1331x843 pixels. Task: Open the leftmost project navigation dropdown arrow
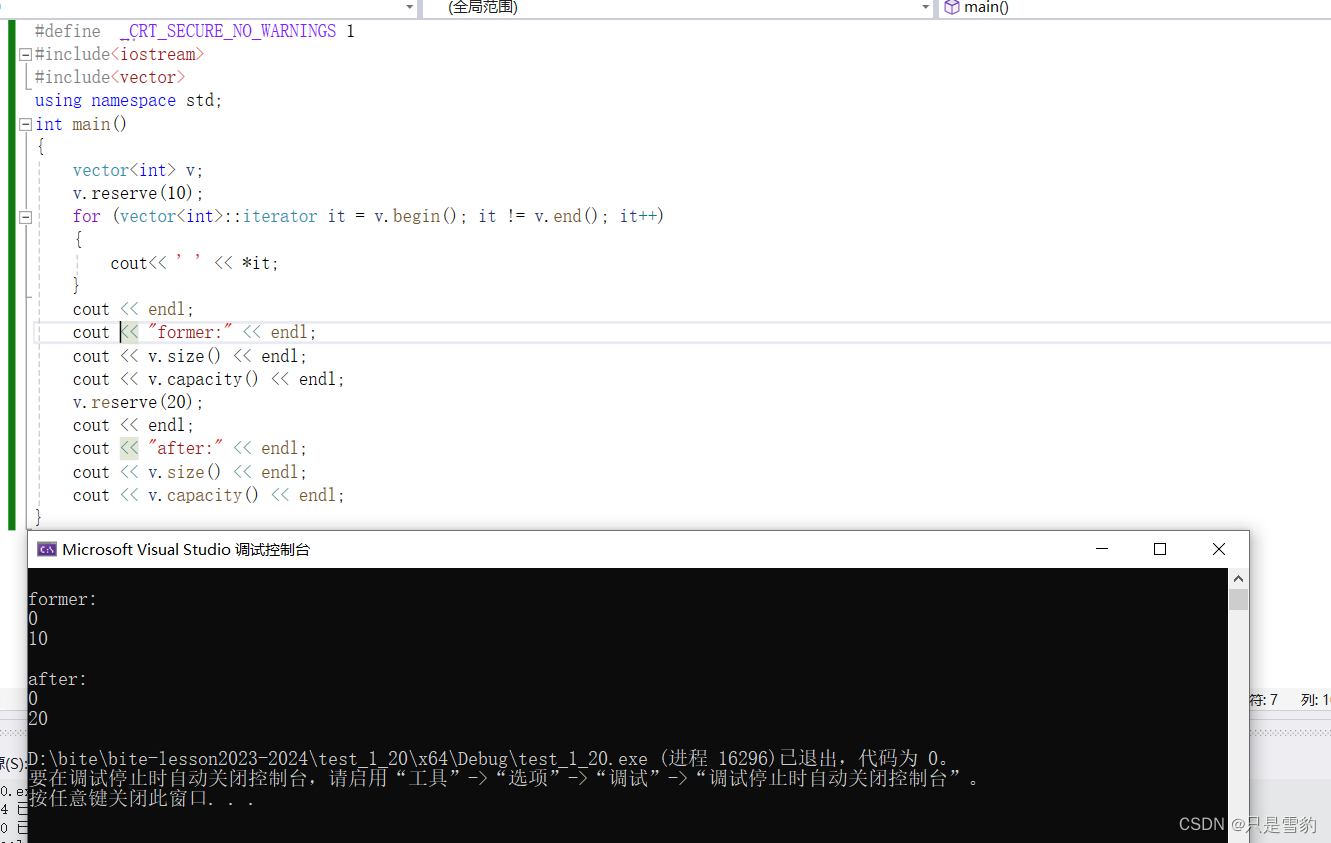[x=410, y=8]
